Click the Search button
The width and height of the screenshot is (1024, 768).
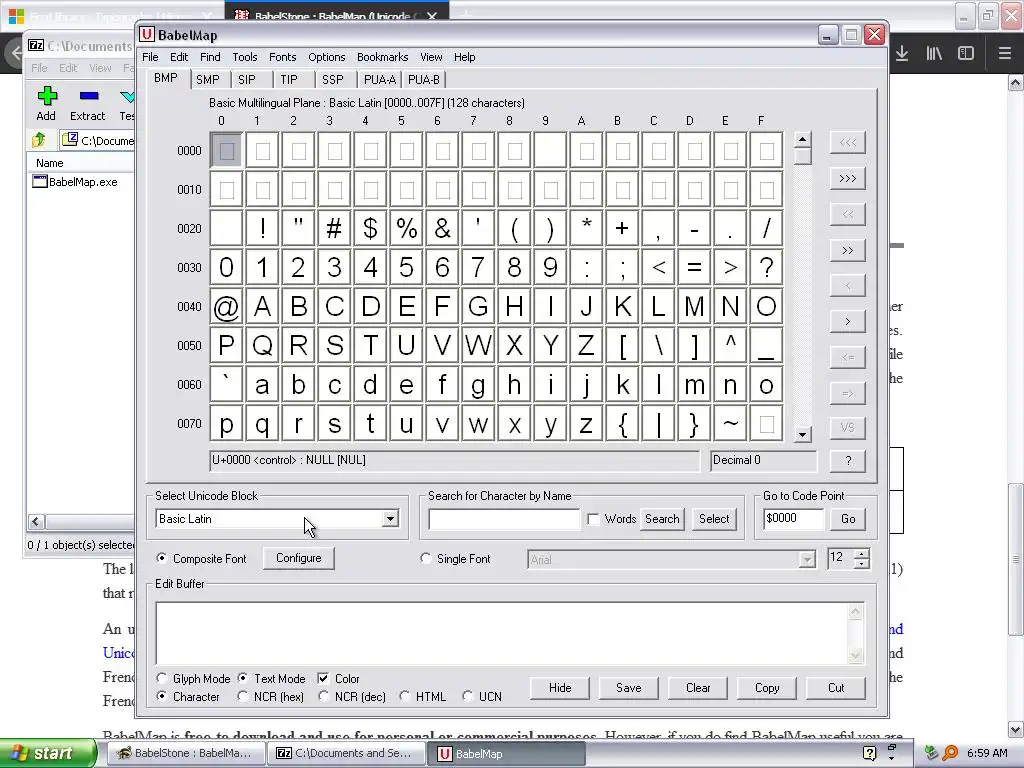(662, 519)
